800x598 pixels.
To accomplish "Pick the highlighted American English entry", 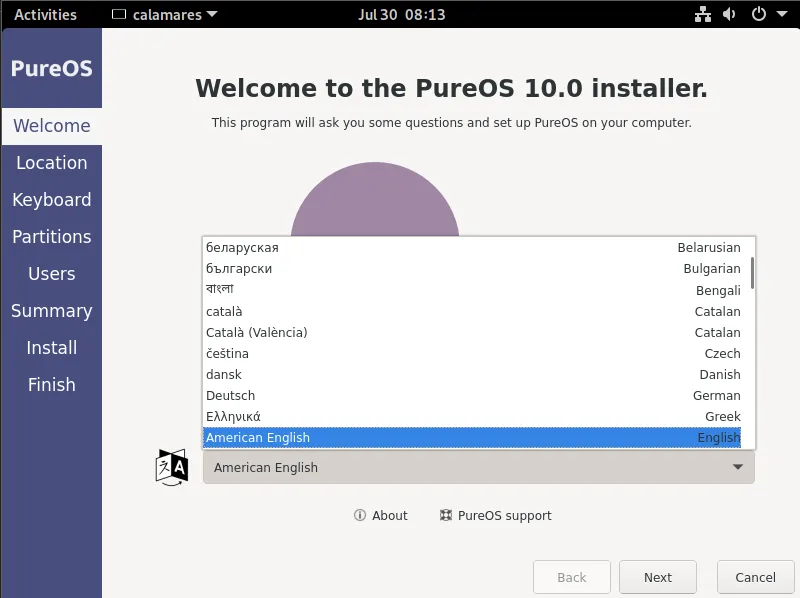I will (258, 437).
